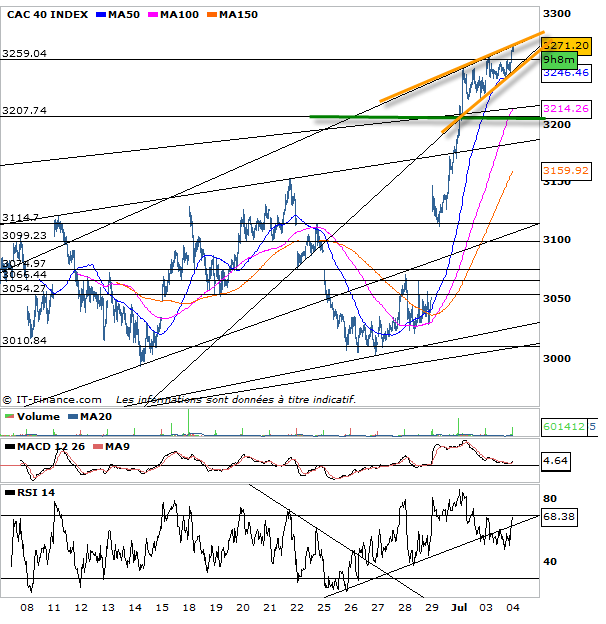The image size is (606, 624).
Task: Click the green Volume legend marker
Action: click(x=9, y=416)
